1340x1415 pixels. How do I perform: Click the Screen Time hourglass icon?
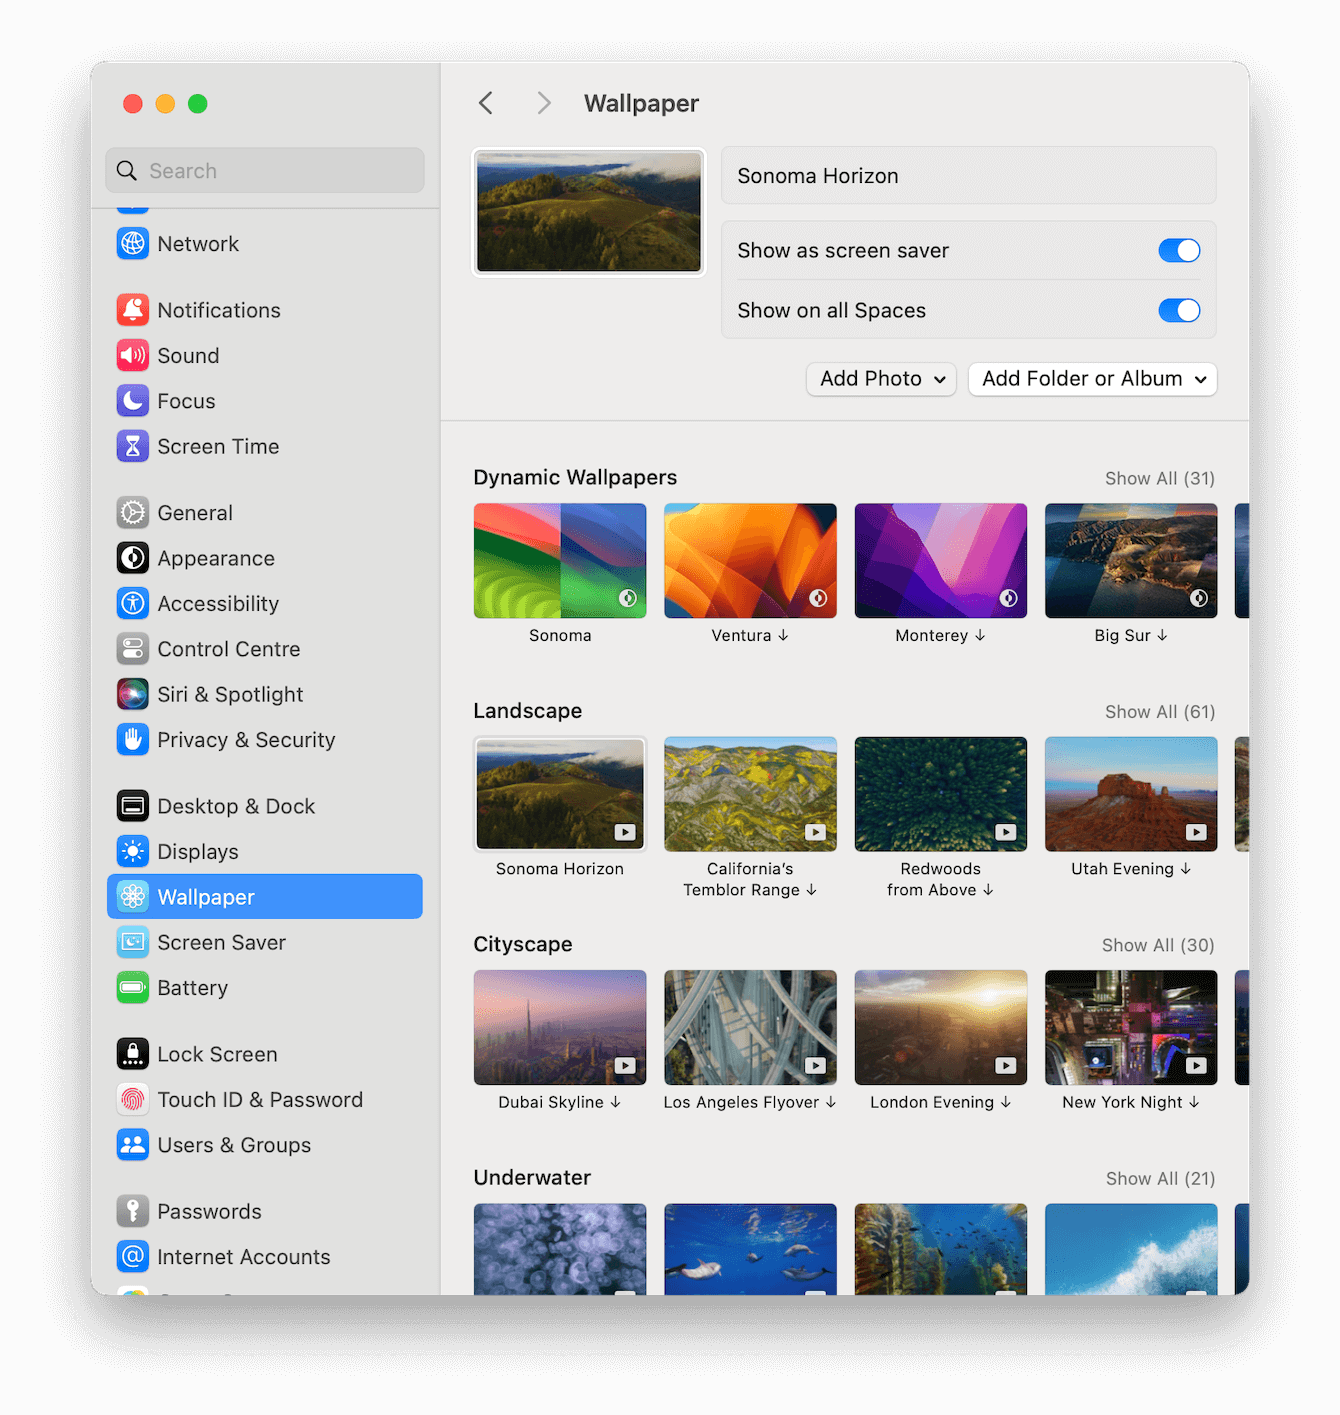(x=133, y=447)
